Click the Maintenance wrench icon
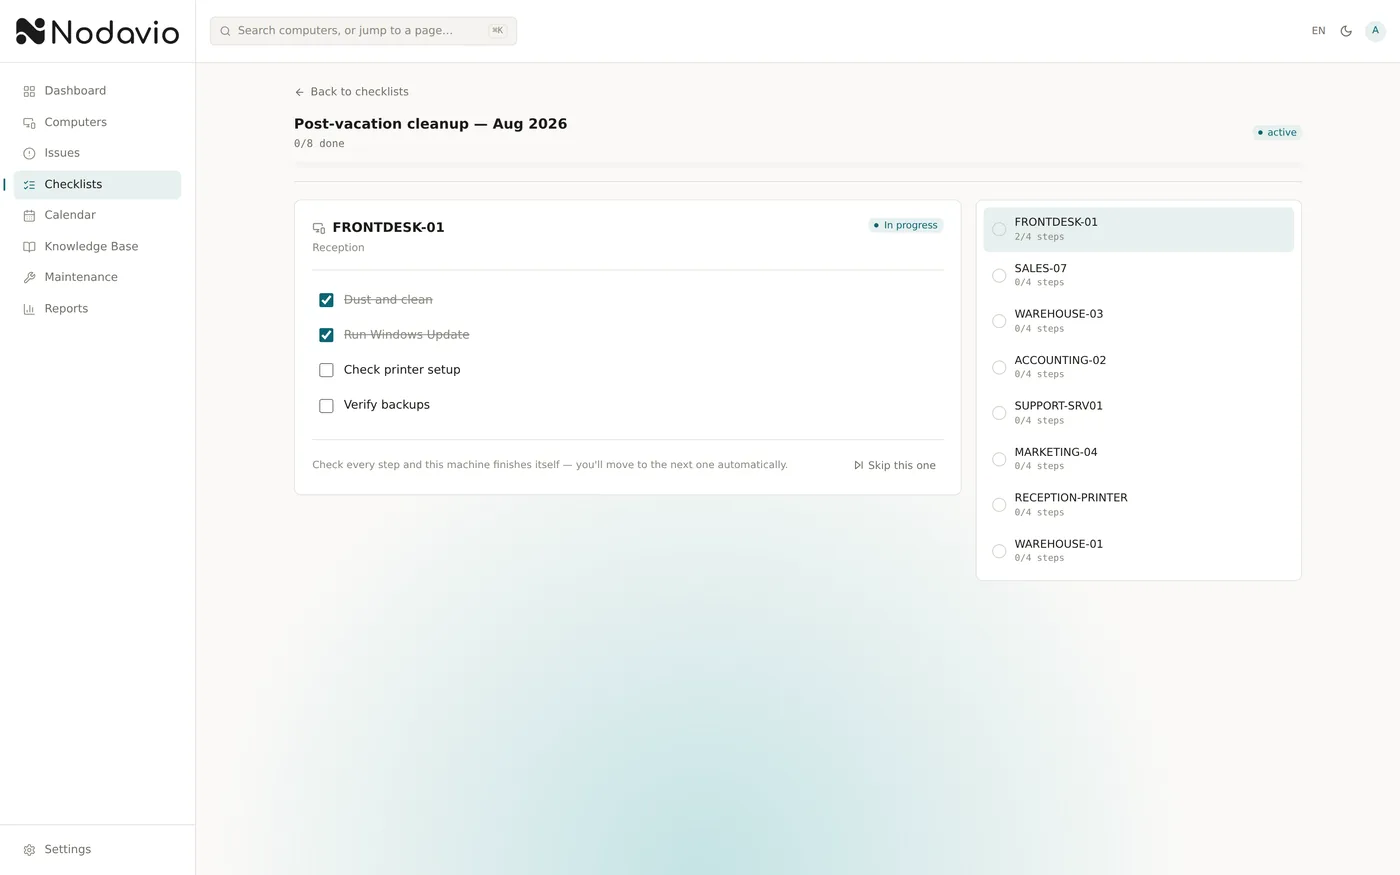The width and height of the screenshot is (1400, 875). (x=29, y=278)
